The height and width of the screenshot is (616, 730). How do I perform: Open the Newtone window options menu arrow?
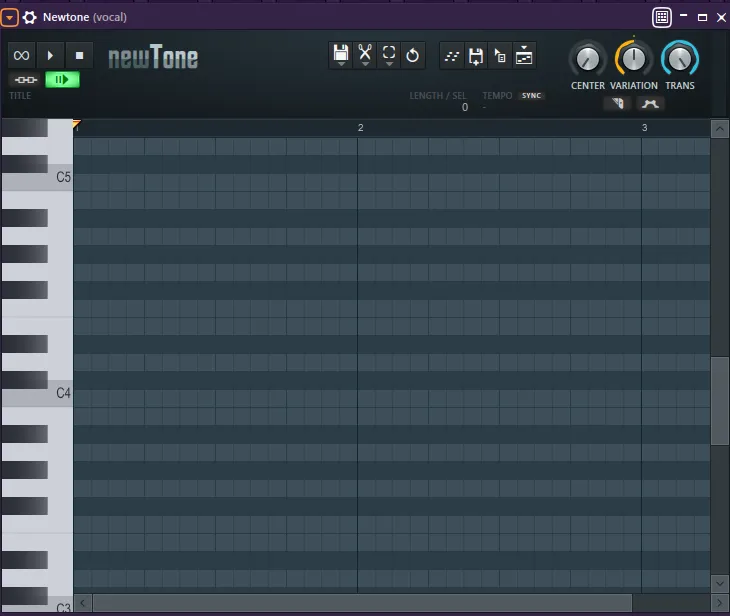coord(10,17)
